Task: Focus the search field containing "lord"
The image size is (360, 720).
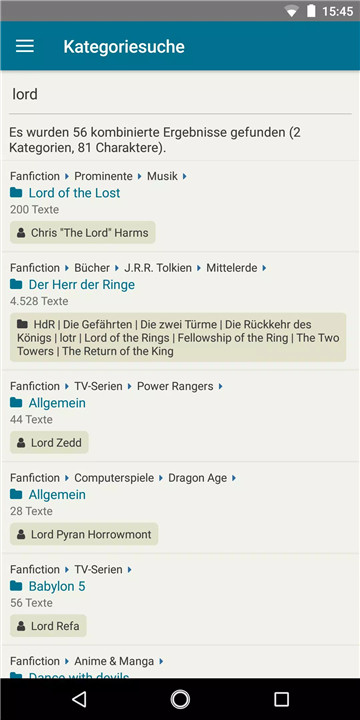Action: click(180, 95)
